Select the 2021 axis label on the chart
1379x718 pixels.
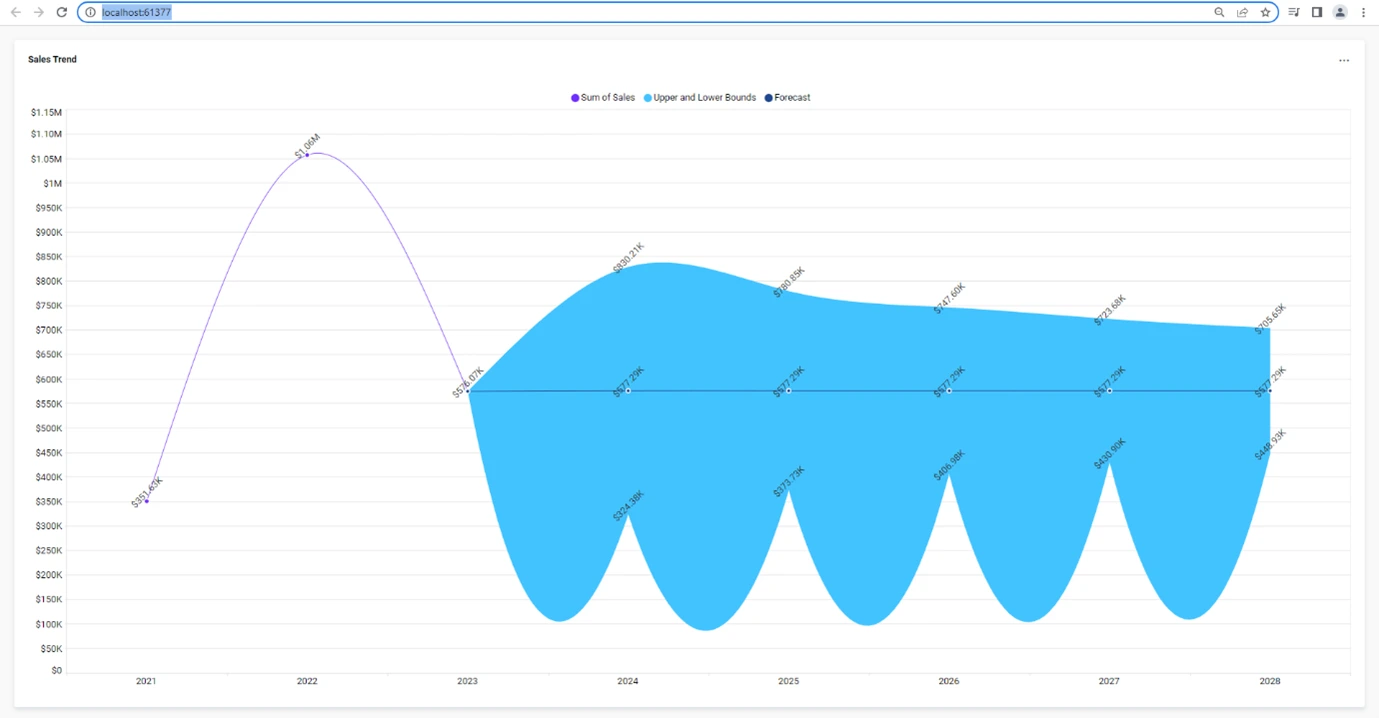click(x=146, y=681)
